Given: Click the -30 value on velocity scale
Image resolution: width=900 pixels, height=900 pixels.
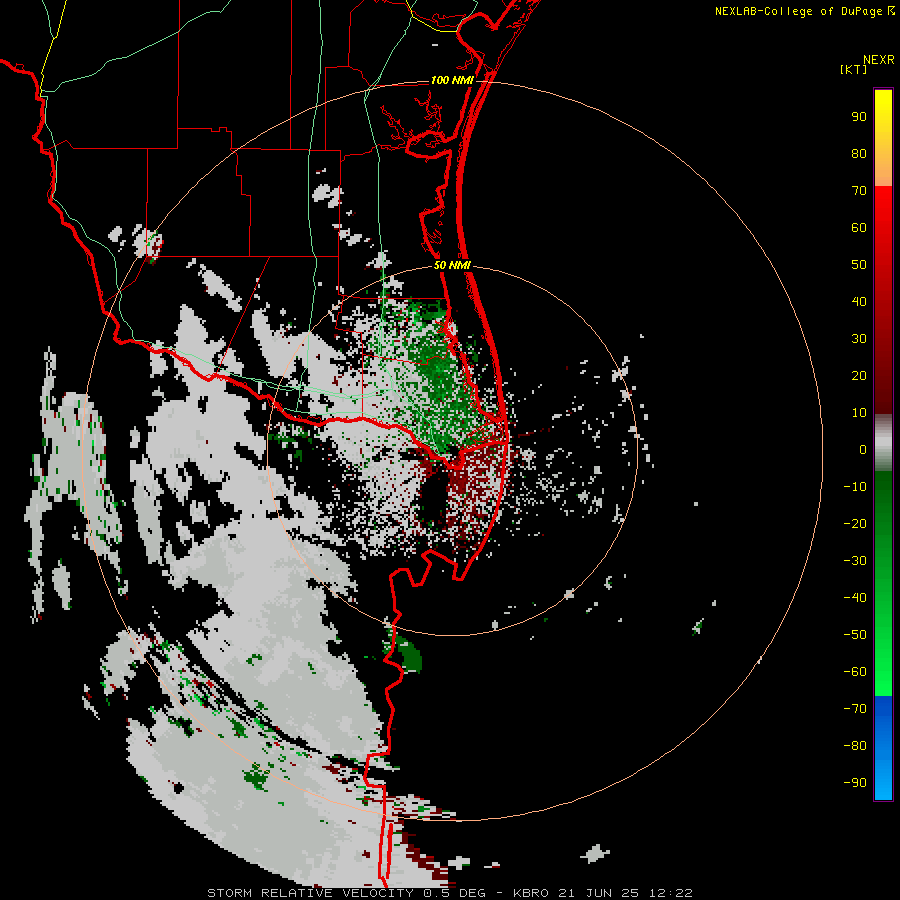Looking at the screenshot, I should (855, 561).
